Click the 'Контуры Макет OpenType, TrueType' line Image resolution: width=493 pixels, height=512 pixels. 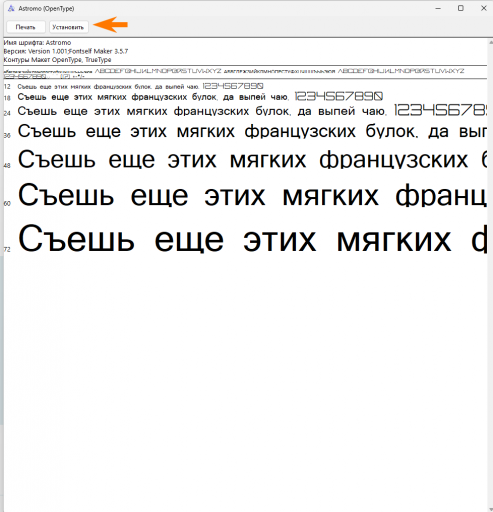point(57,60)
